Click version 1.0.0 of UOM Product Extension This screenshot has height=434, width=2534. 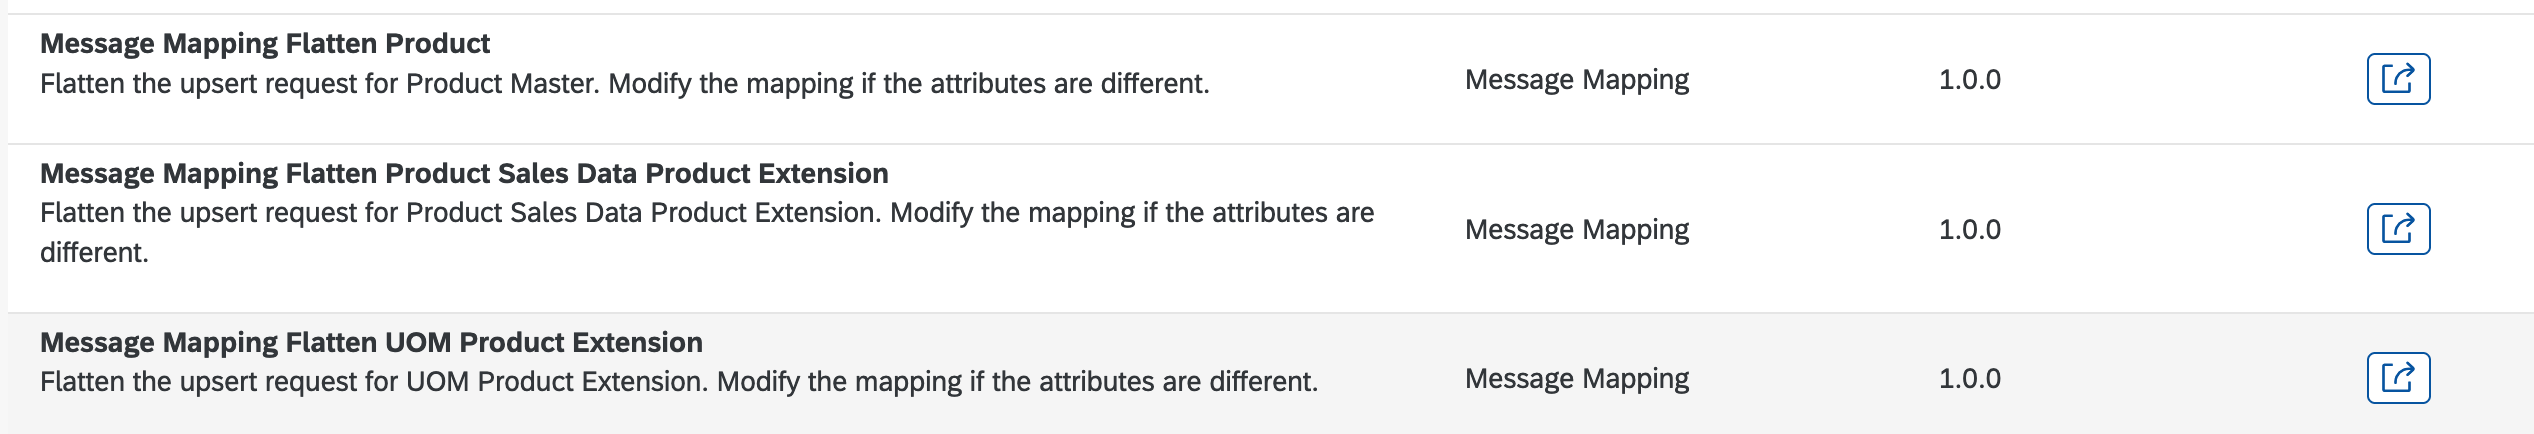click(1969, 379)
